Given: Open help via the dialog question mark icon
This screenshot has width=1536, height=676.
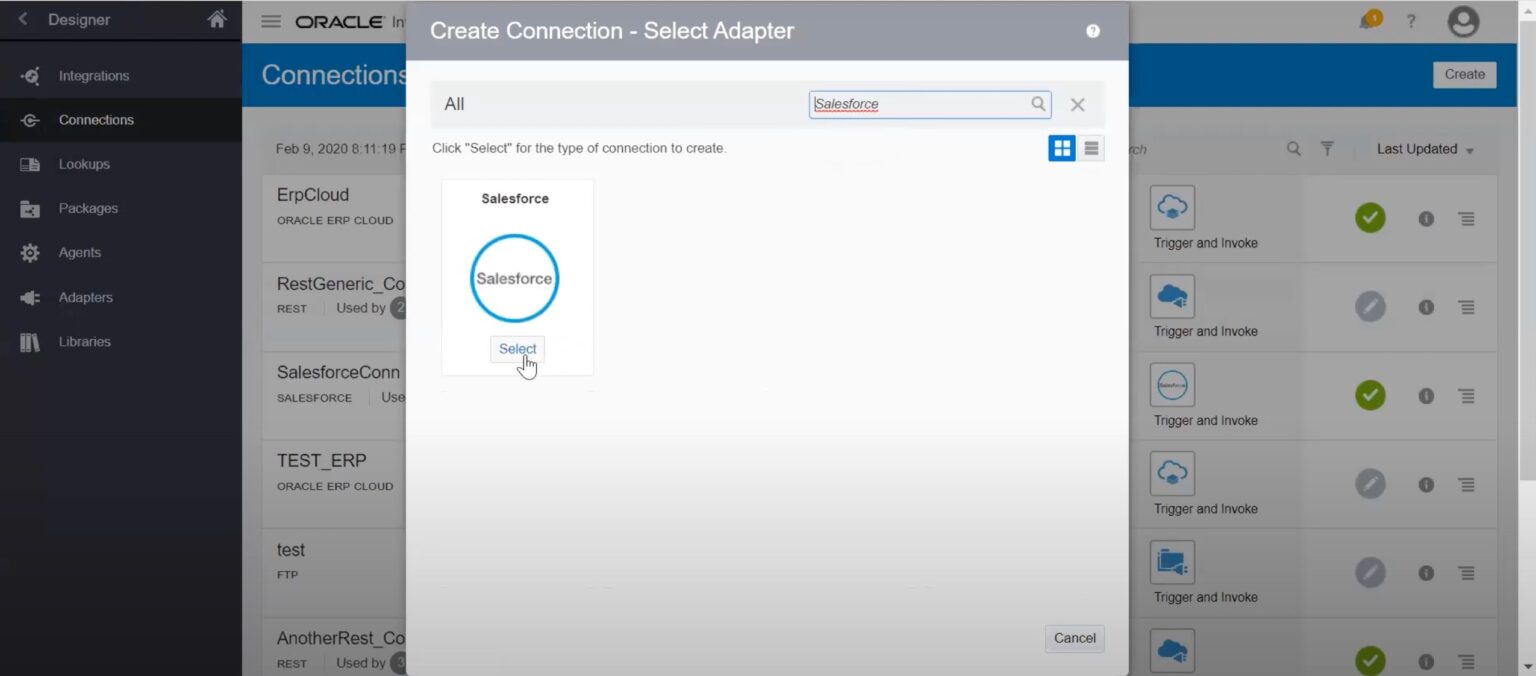Looking at the screenshot, I should (x=1093, y=31).
